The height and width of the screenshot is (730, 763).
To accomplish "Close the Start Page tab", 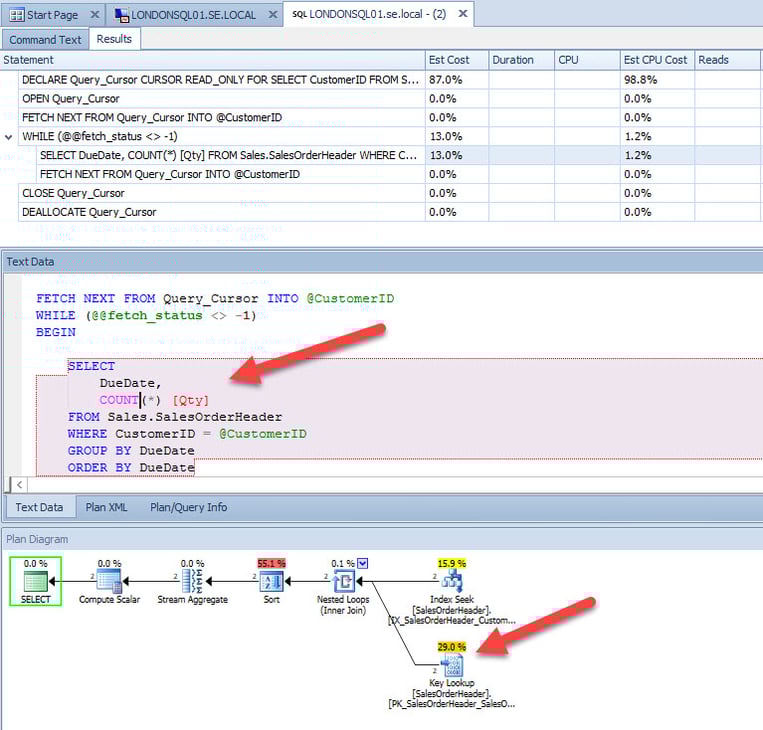I will coord(94,15).
